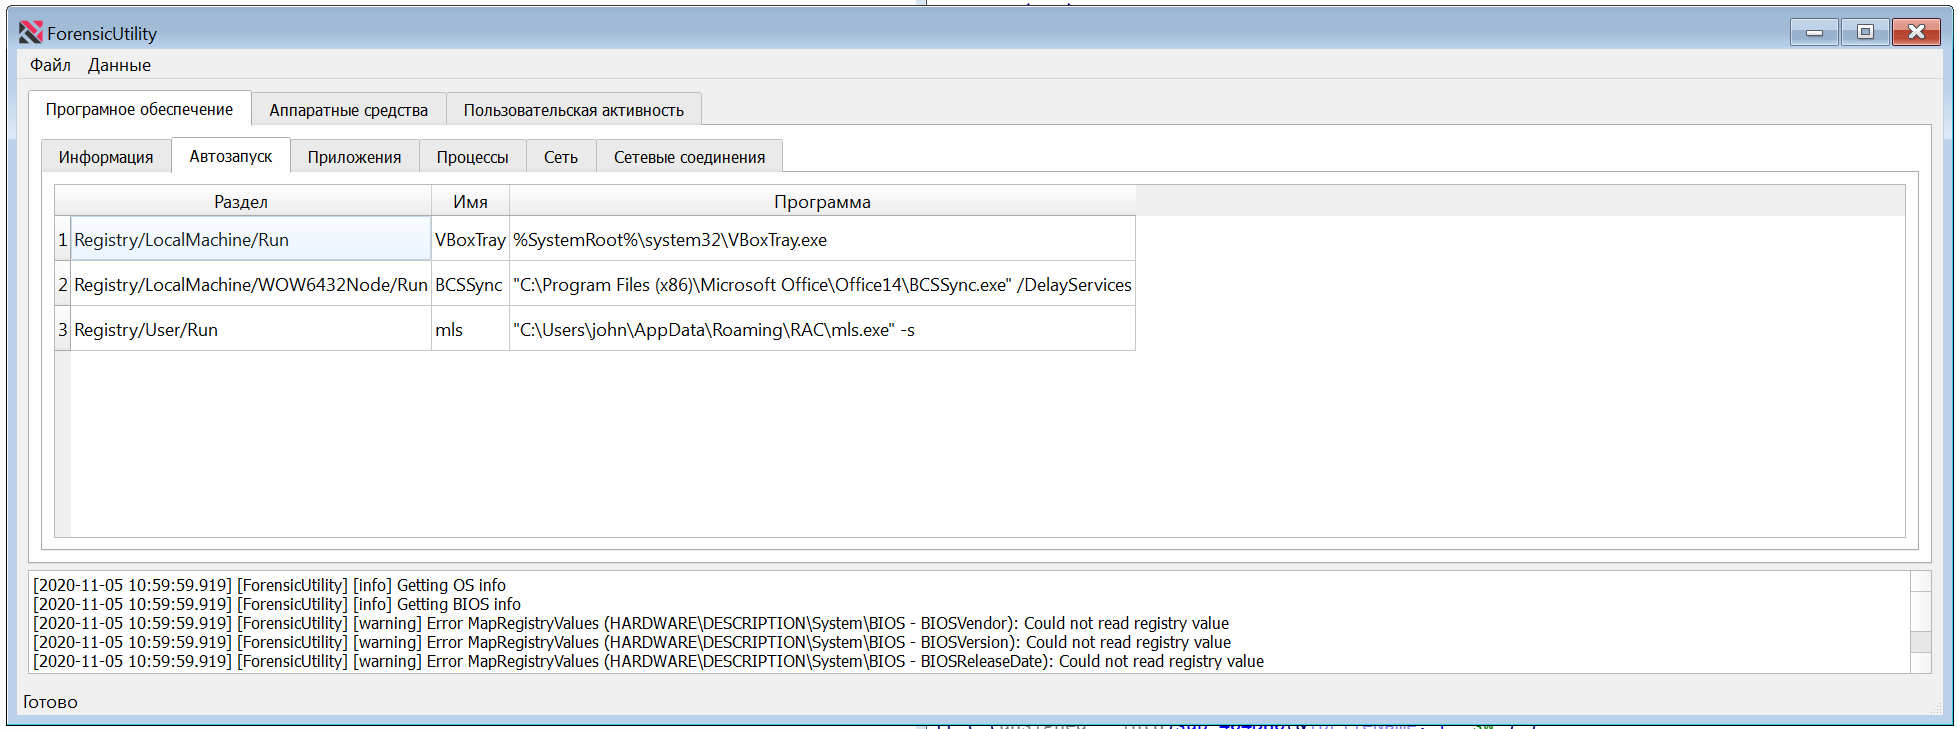Select the BCSSync name cell
The image size is (1957, 729).
tap(469, 285)
